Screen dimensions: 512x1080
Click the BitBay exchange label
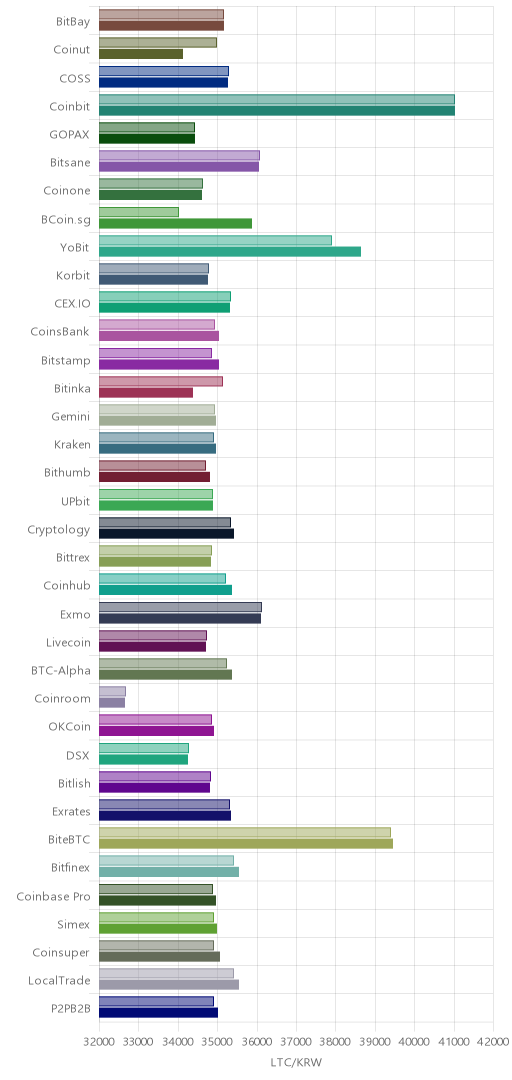[73, 21]
